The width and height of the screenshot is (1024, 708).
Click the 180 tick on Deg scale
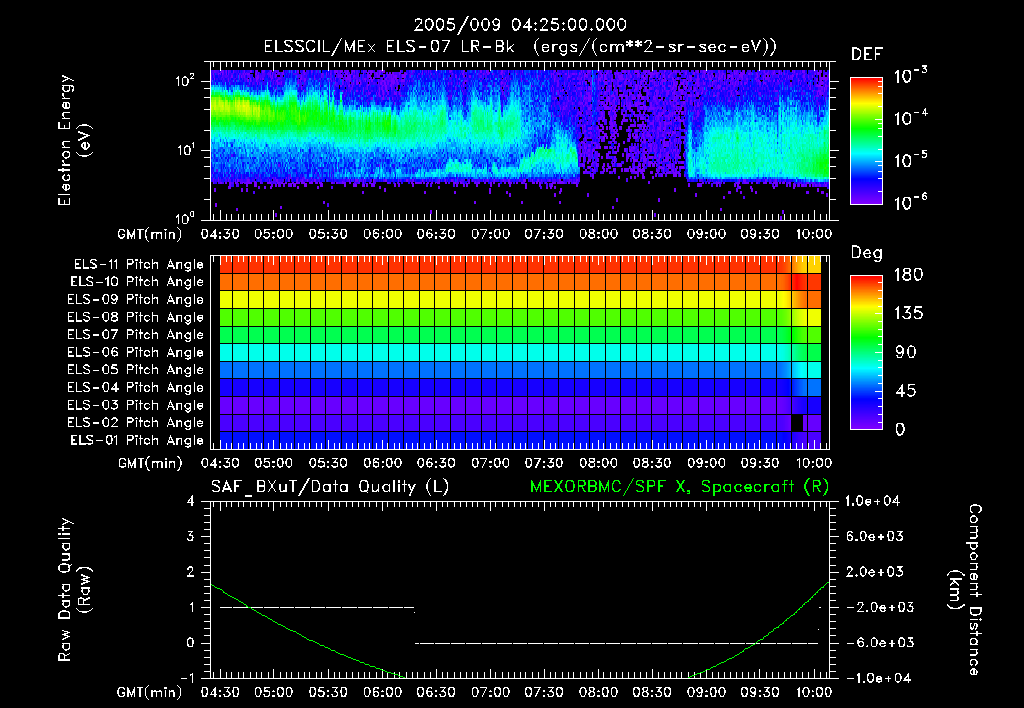pos(908,275)
